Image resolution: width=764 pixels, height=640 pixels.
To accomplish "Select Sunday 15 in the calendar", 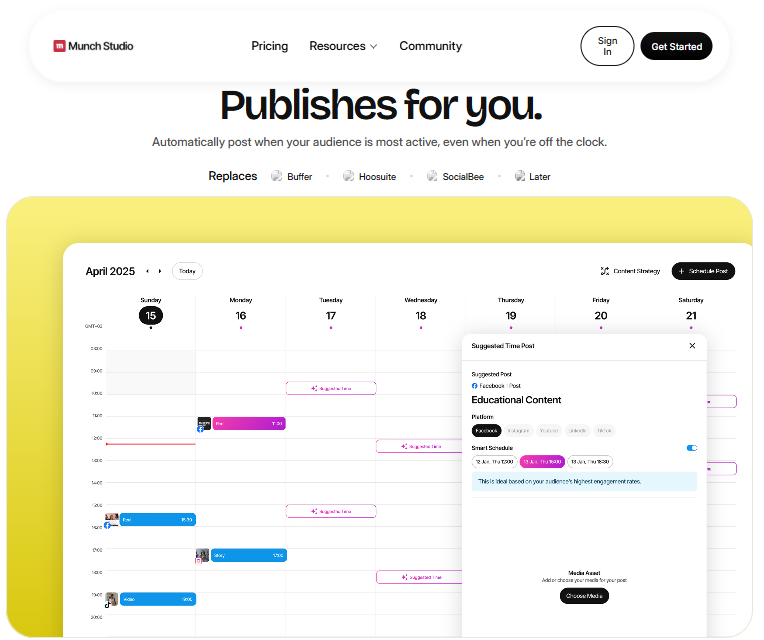I will click(151, 316).
